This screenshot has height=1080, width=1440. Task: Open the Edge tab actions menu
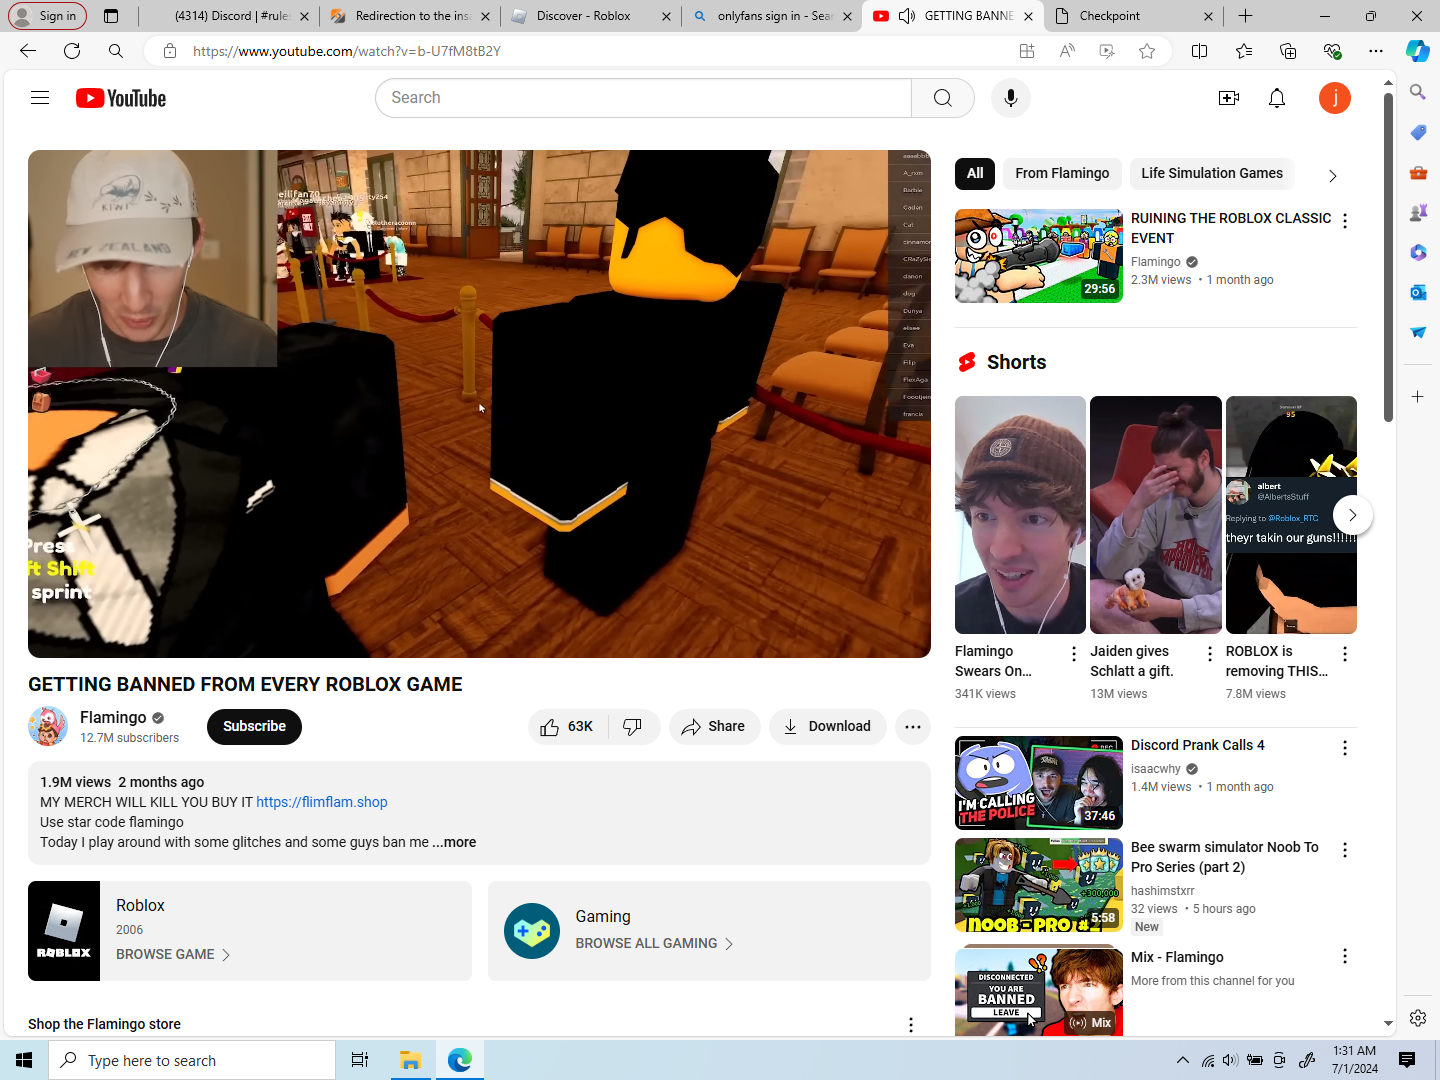tap(111, 16)
